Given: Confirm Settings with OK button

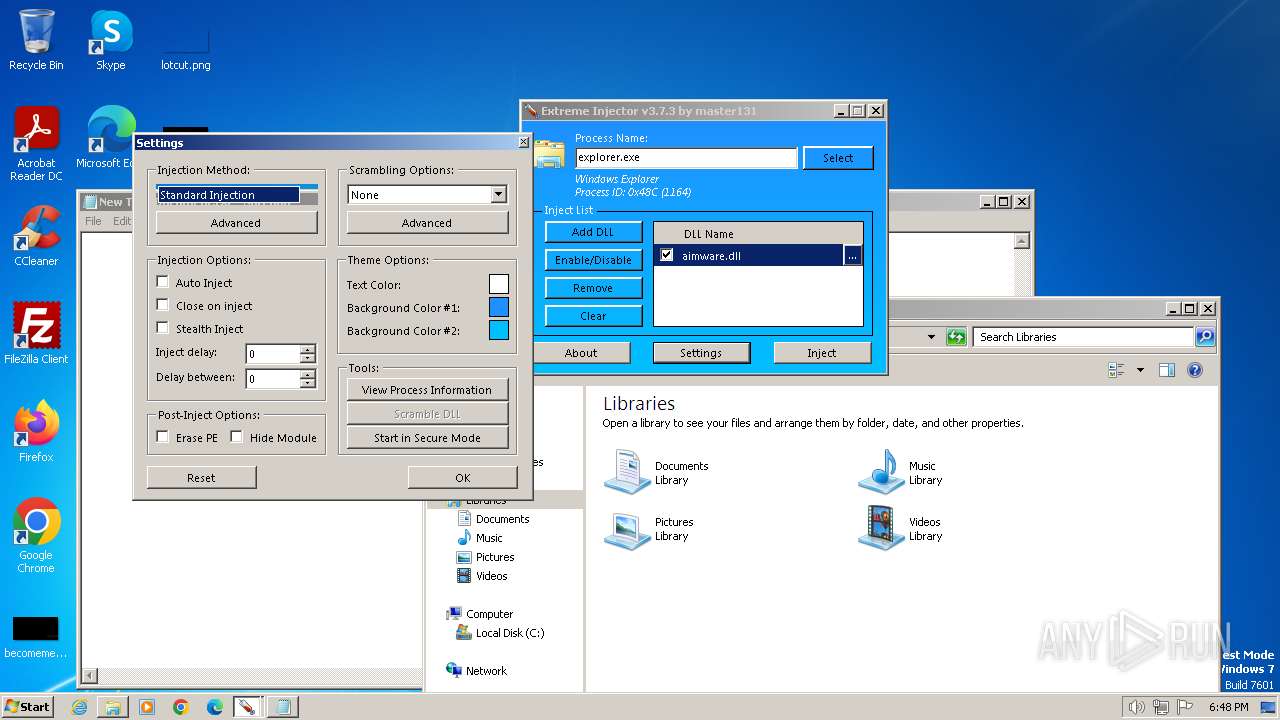Looking at the screenshot, I should 462,478.
